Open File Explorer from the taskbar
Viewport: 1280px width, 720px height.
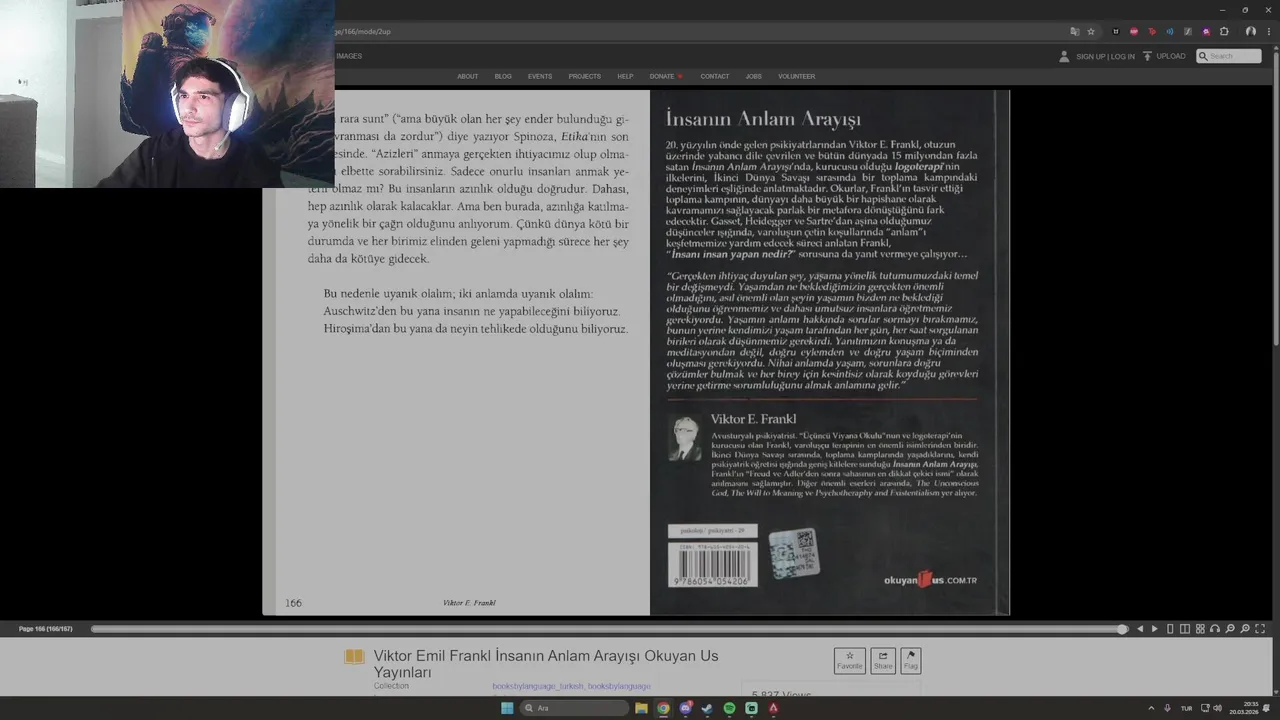tap(641, 708)
